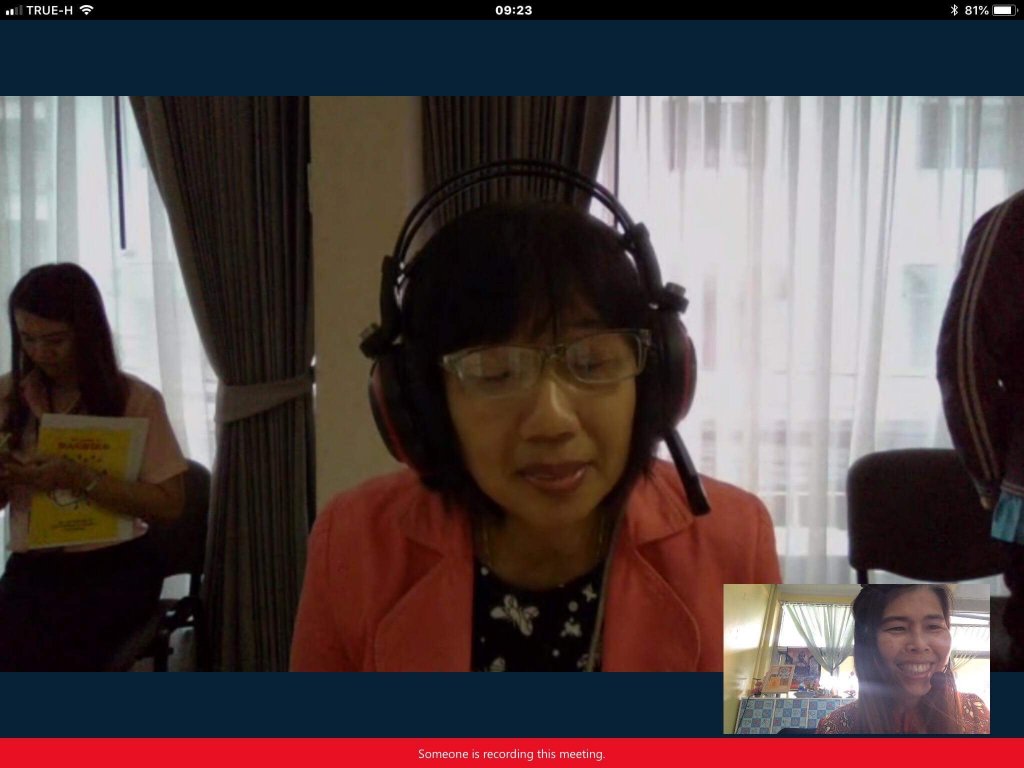Viewport: 1024px width, 768px height.
Task: Tap the TRUE-H carrier label
Action: (49, 10)
